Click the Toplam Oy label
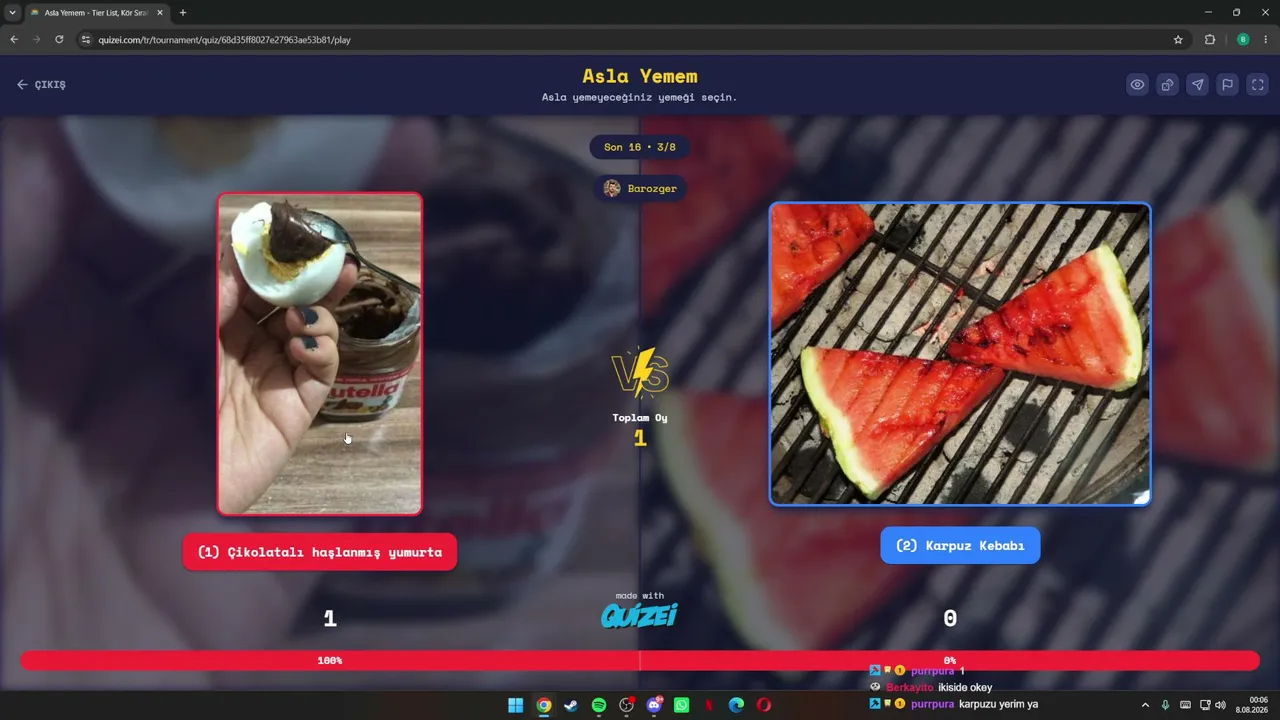This screenshot has width=1280, height=720. [x=640, y=418]
